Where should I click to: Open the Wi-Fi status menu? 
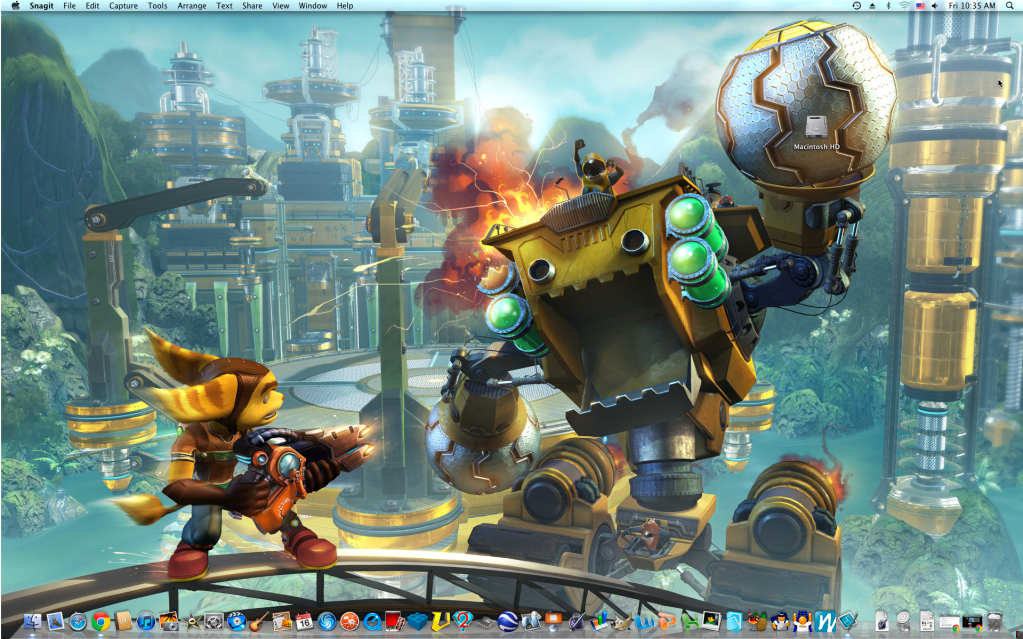(904, 6)
